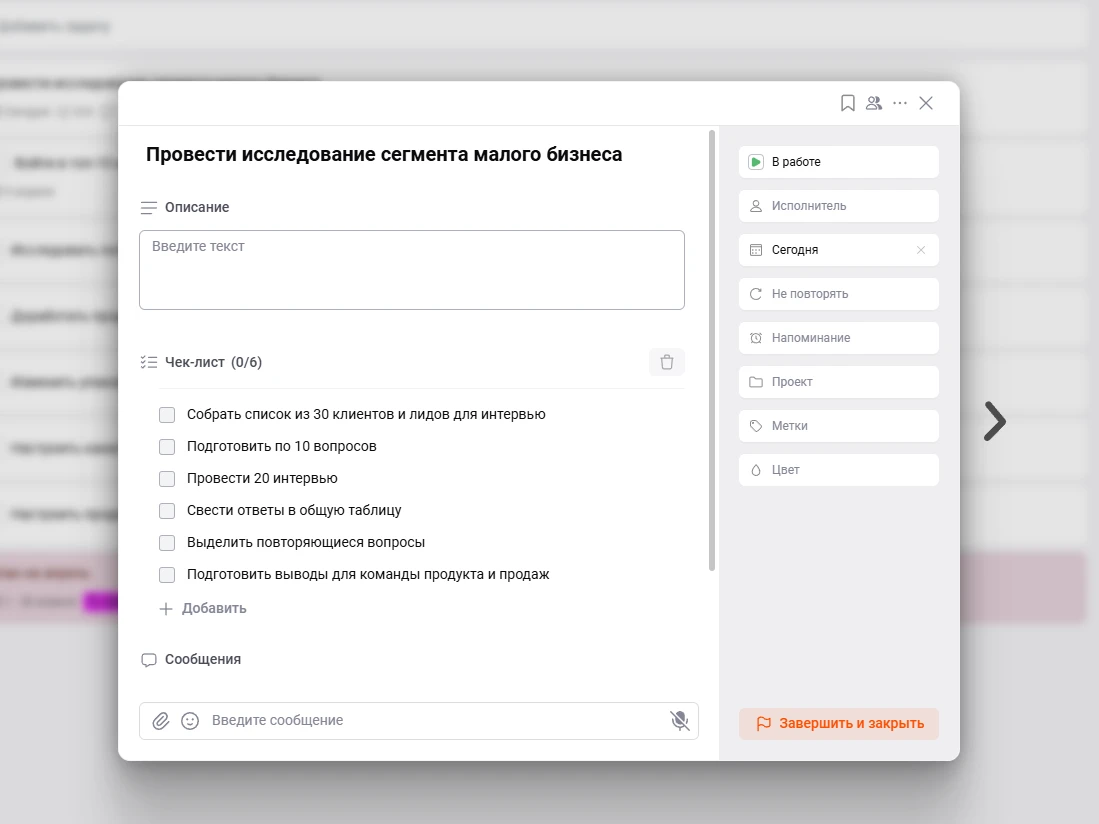This screenshot has width=1099, height=824.
Task: Click the bookmark icon in the task header
Action: pos(848,103)
